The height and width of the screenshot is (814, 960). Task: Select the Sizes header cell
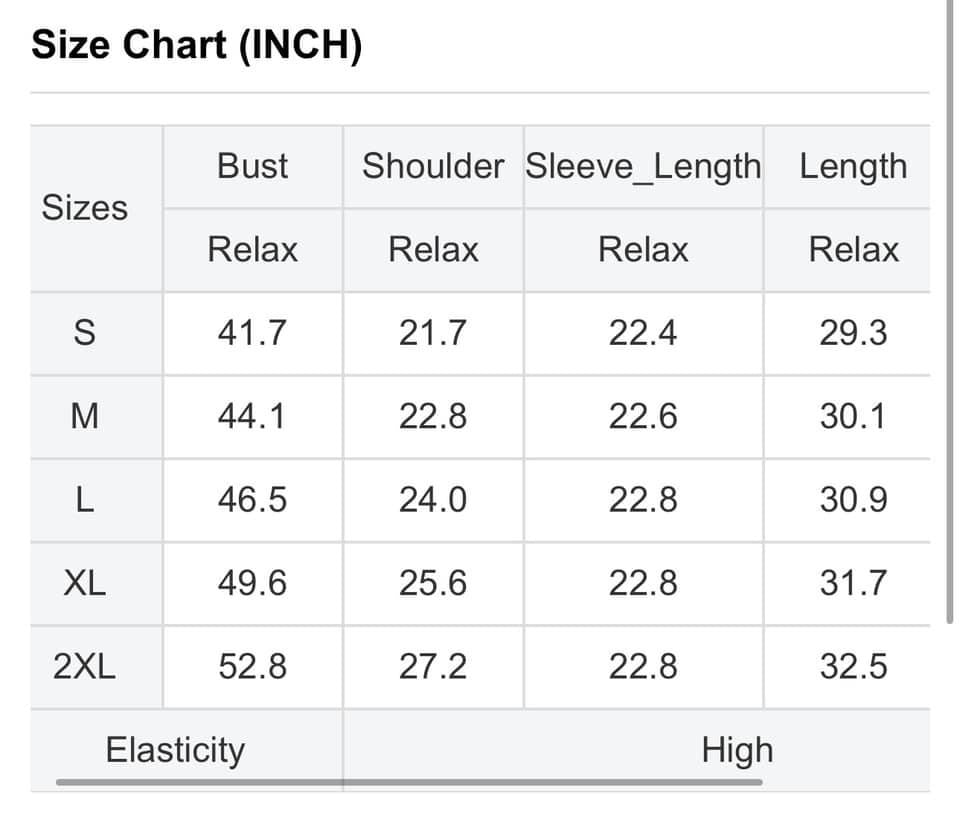coord(85,208)
